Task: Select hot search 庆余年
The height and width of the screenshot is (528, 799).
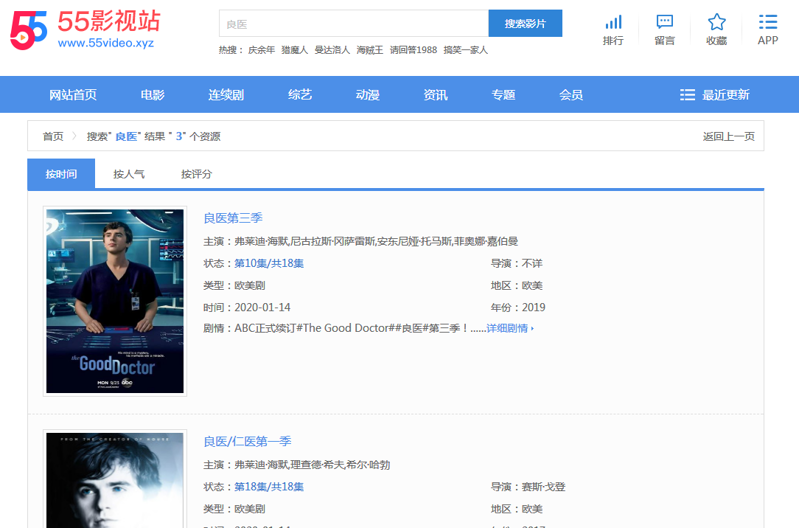Action: [x=261, y=50]
